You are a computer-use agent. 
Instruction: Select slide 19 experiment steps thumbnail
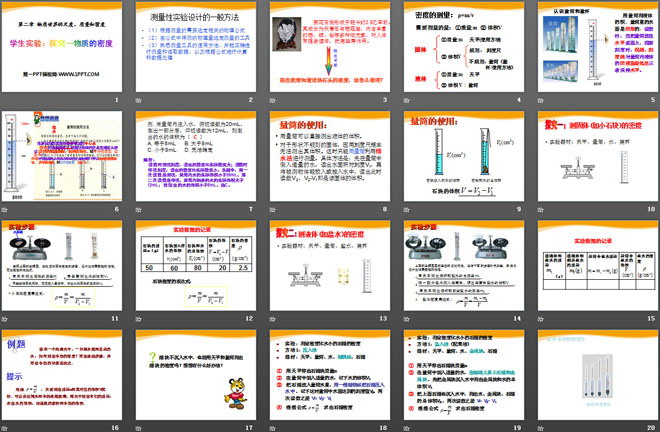464,375
